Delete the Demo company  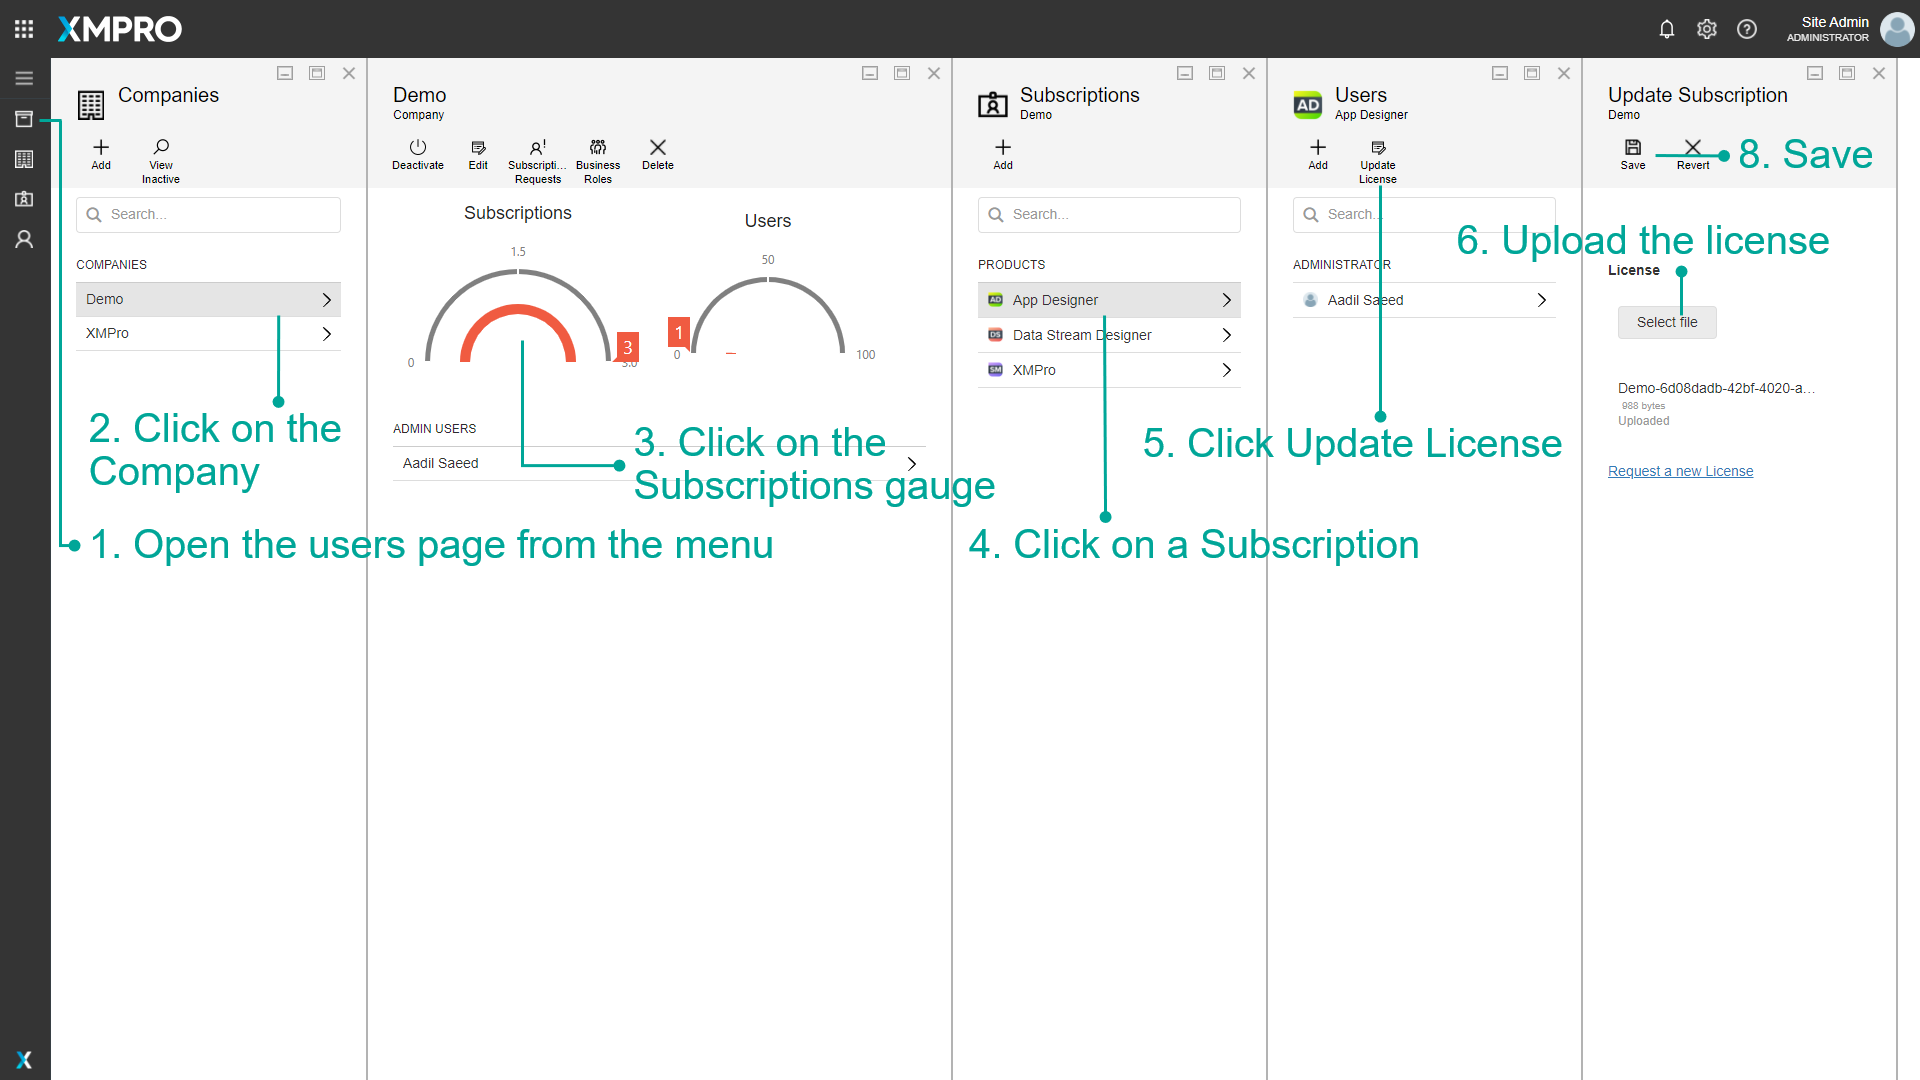[658, 155]
